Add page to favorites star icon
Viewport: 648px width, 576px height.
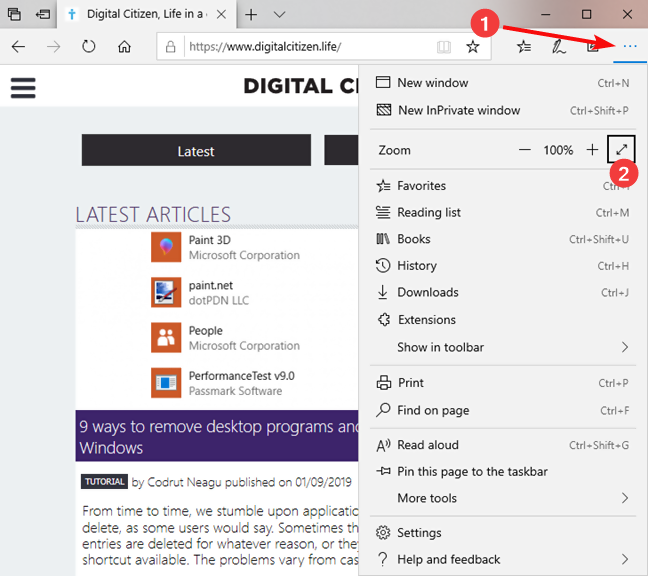473,47
